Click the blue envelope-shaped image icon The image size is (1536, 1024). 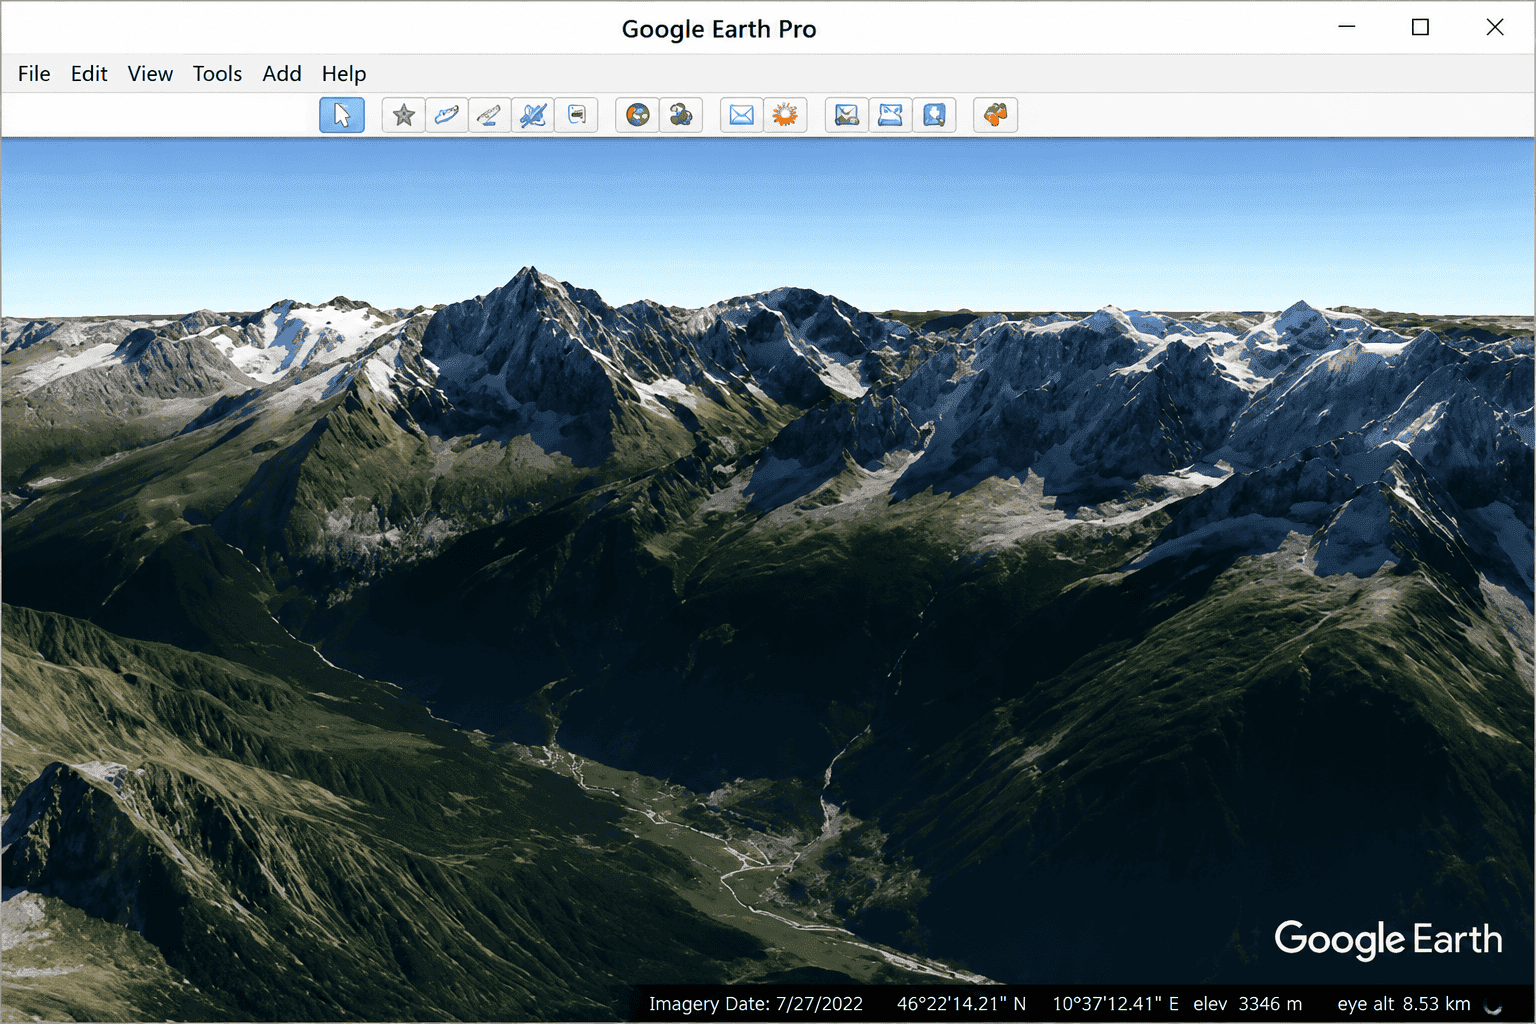(x=890, y=115)
